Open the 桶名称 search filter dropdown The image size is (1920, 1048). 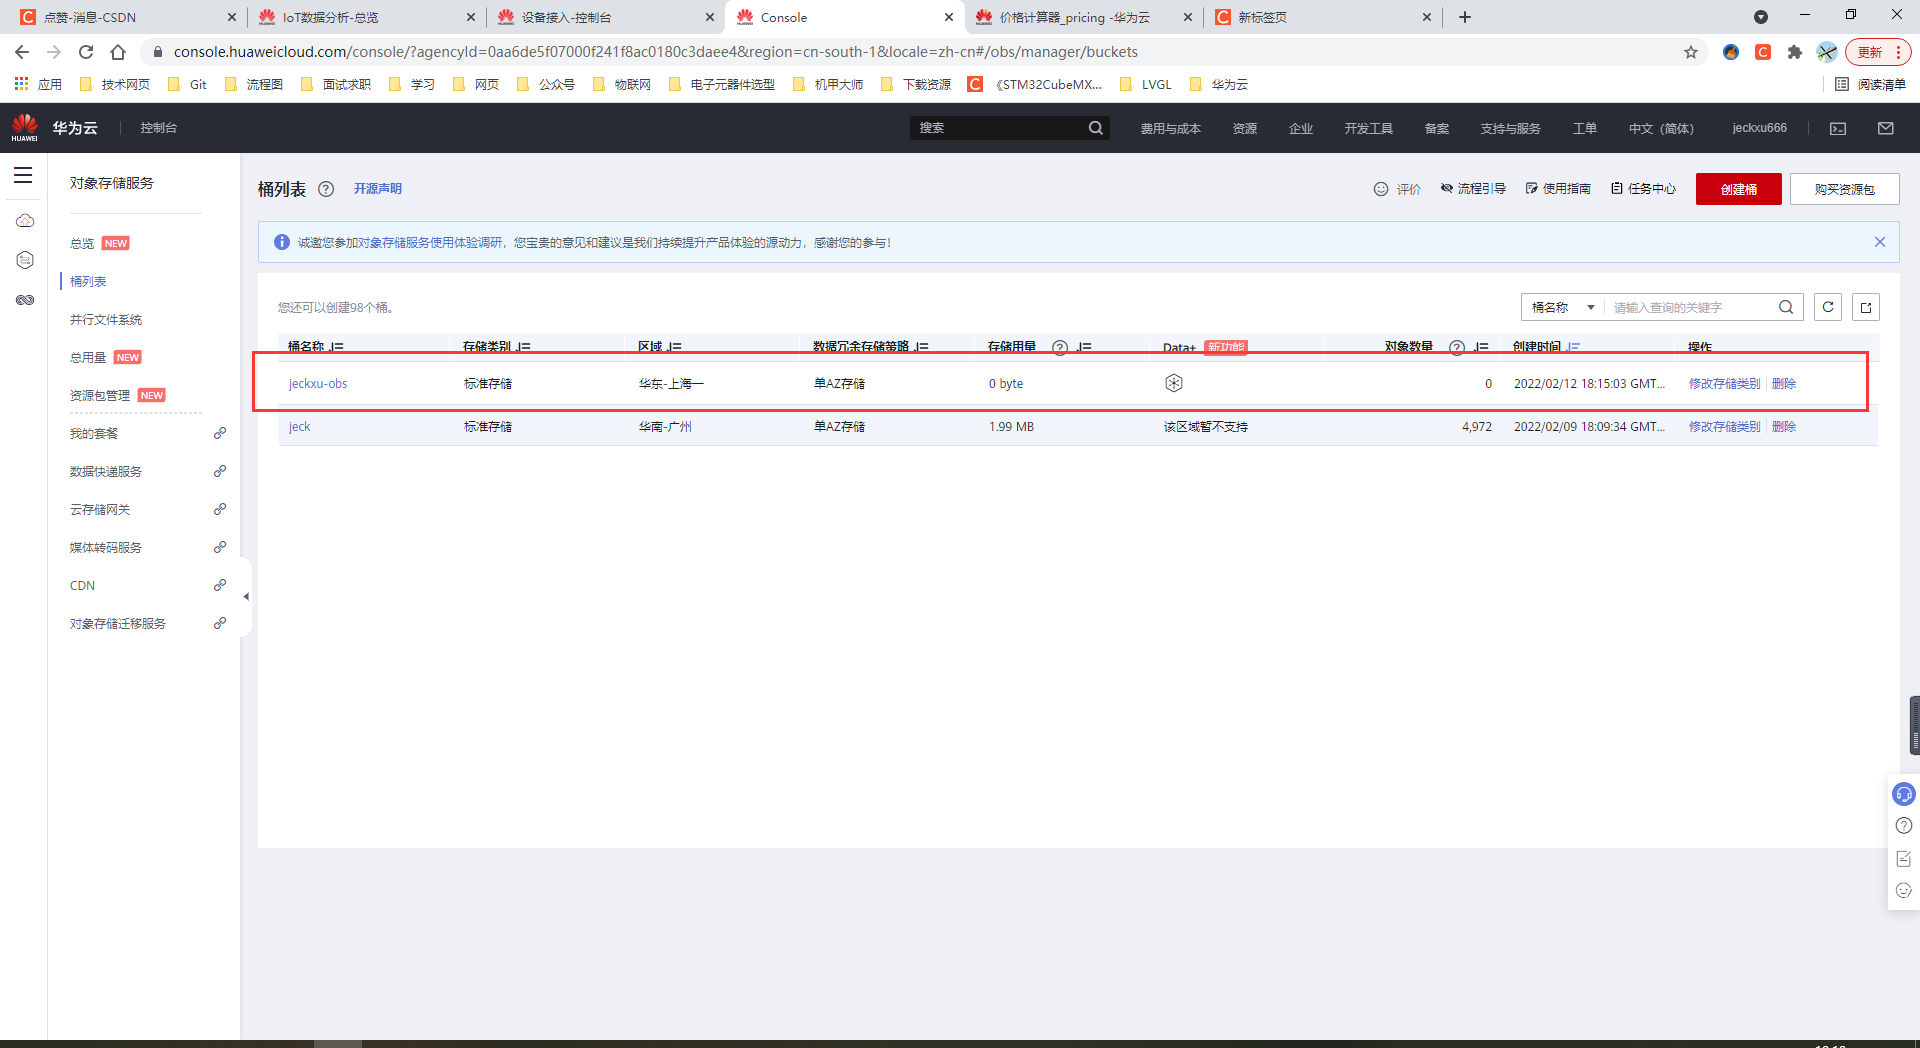tap(1563, 307)
